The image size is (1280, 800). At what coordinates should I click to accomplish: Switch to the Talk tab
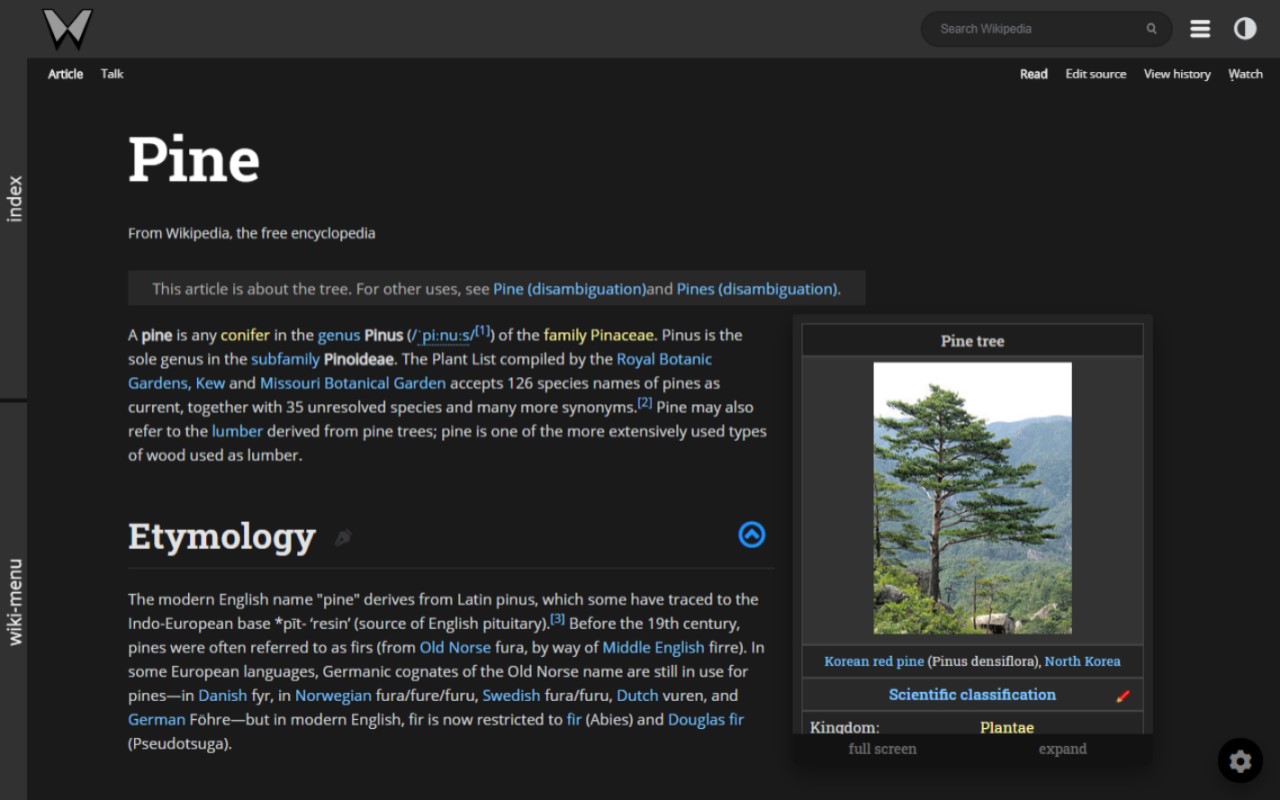[112, 74]
